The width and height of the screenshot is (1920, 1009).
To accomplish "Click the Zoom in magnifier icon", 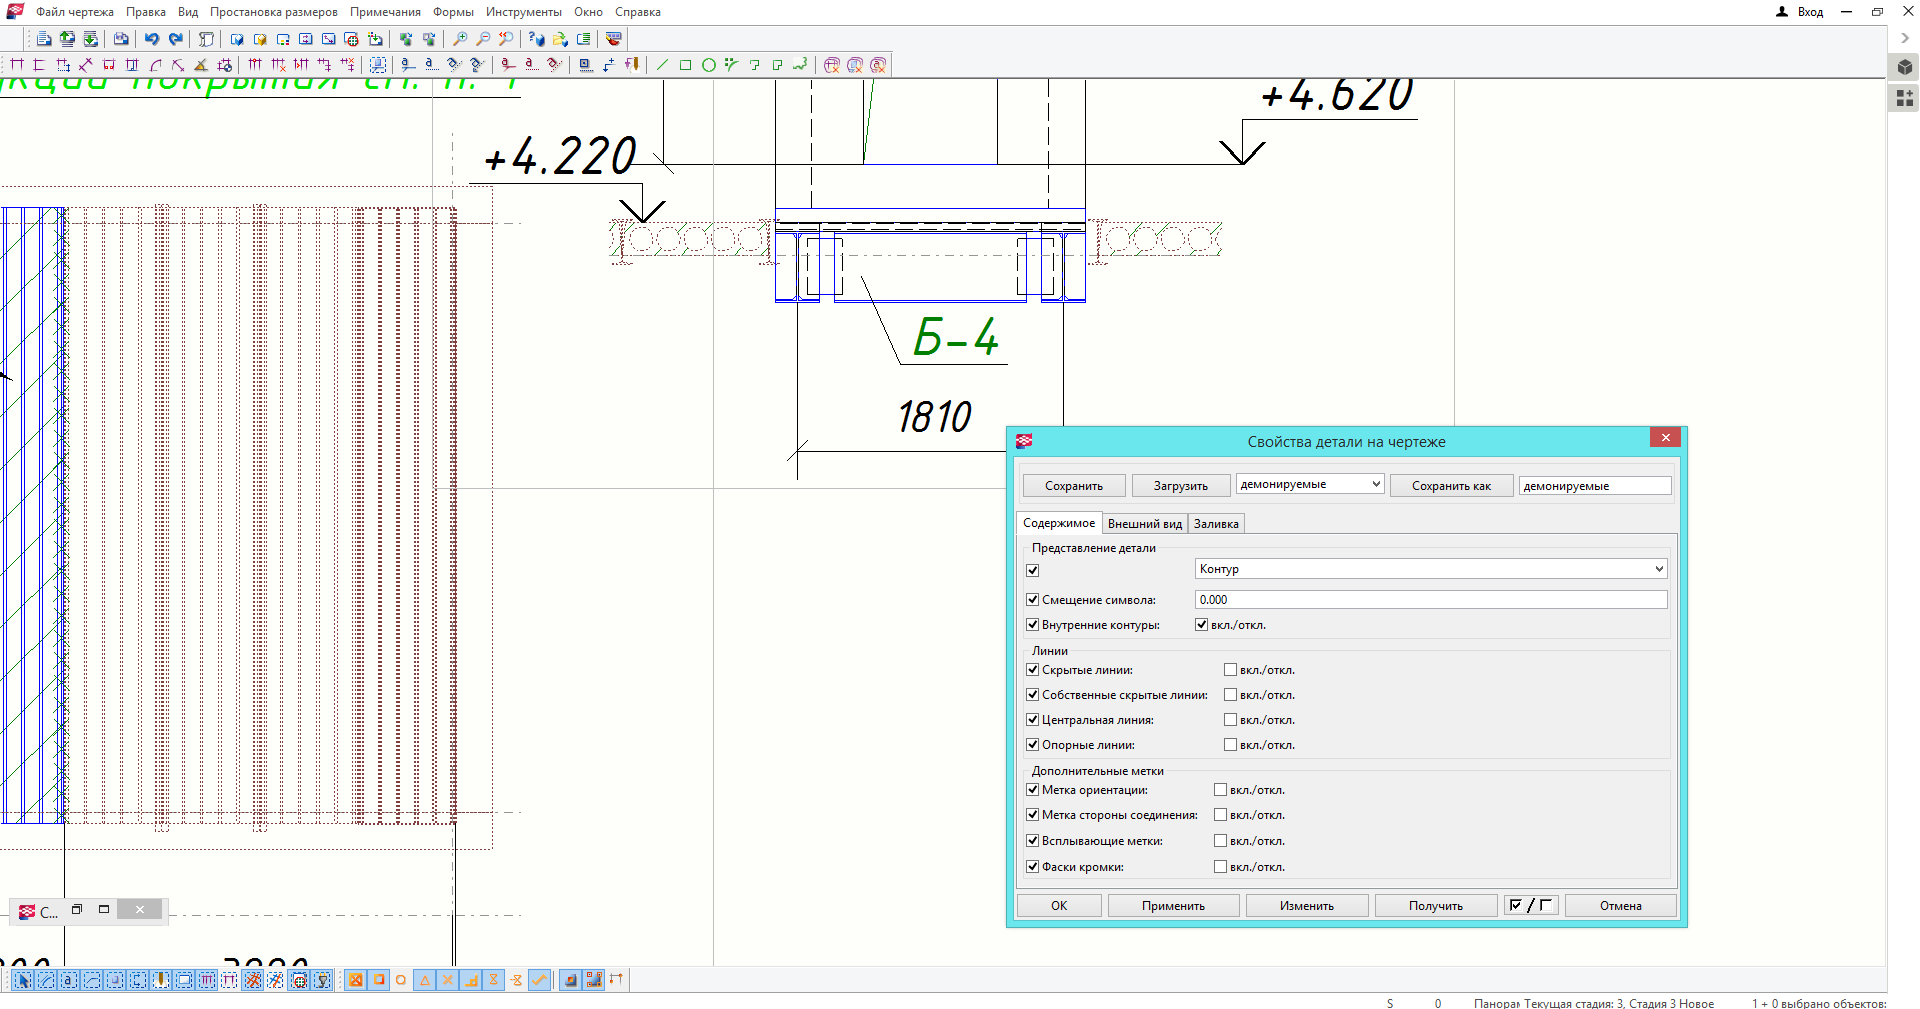I will (x=460, y=39).
